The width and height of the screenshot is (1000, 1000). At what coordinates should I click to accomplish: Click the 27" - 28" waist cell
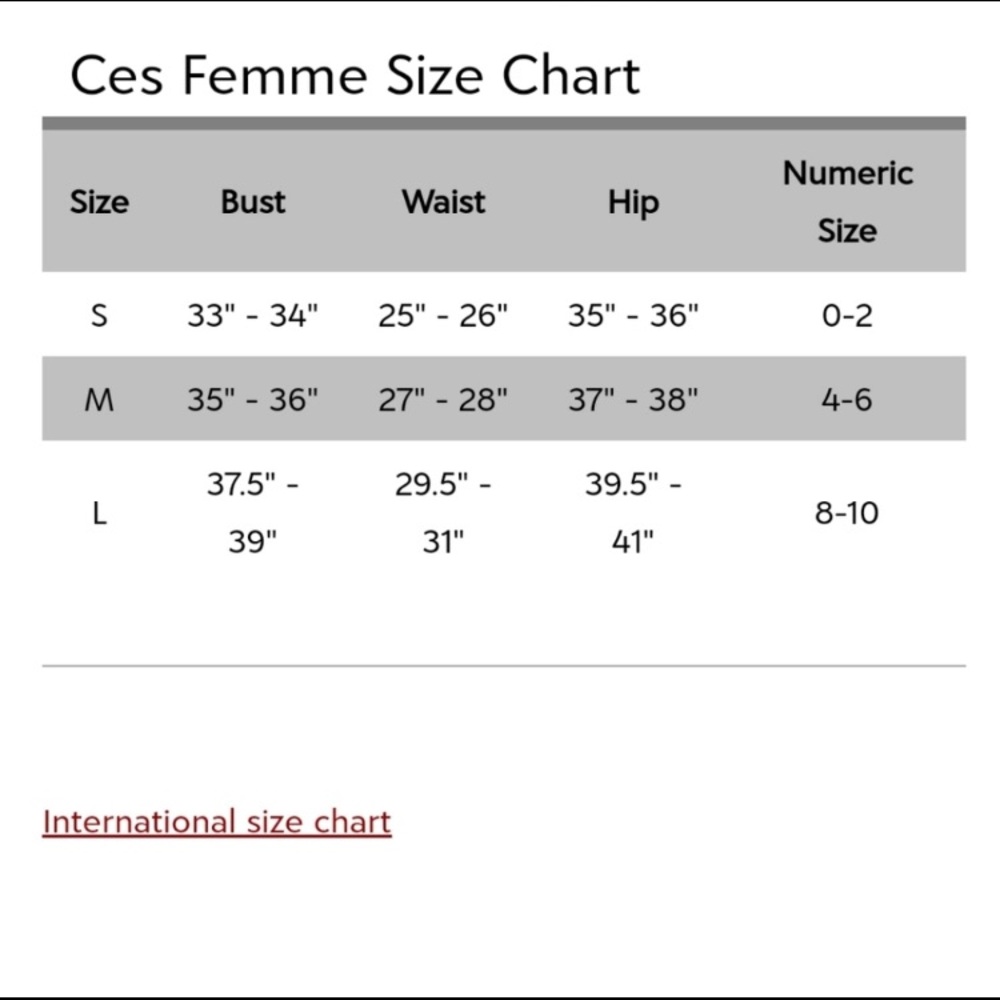coord(443,399)
